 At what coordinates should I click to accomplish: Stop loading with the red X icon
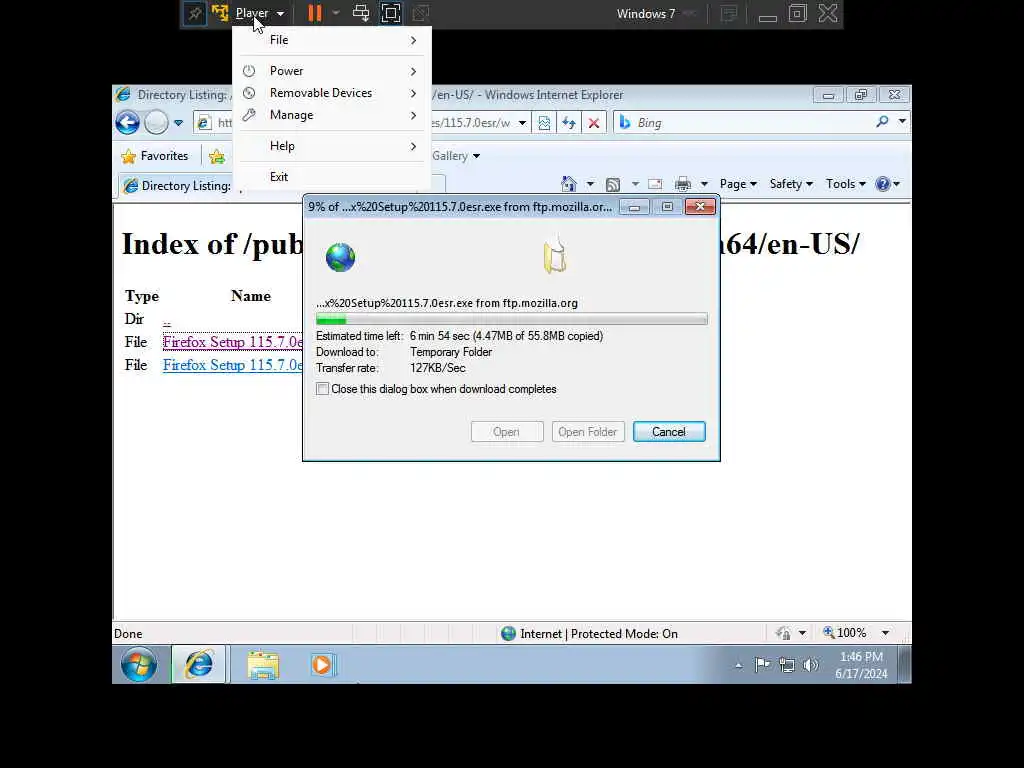(594, 123)
